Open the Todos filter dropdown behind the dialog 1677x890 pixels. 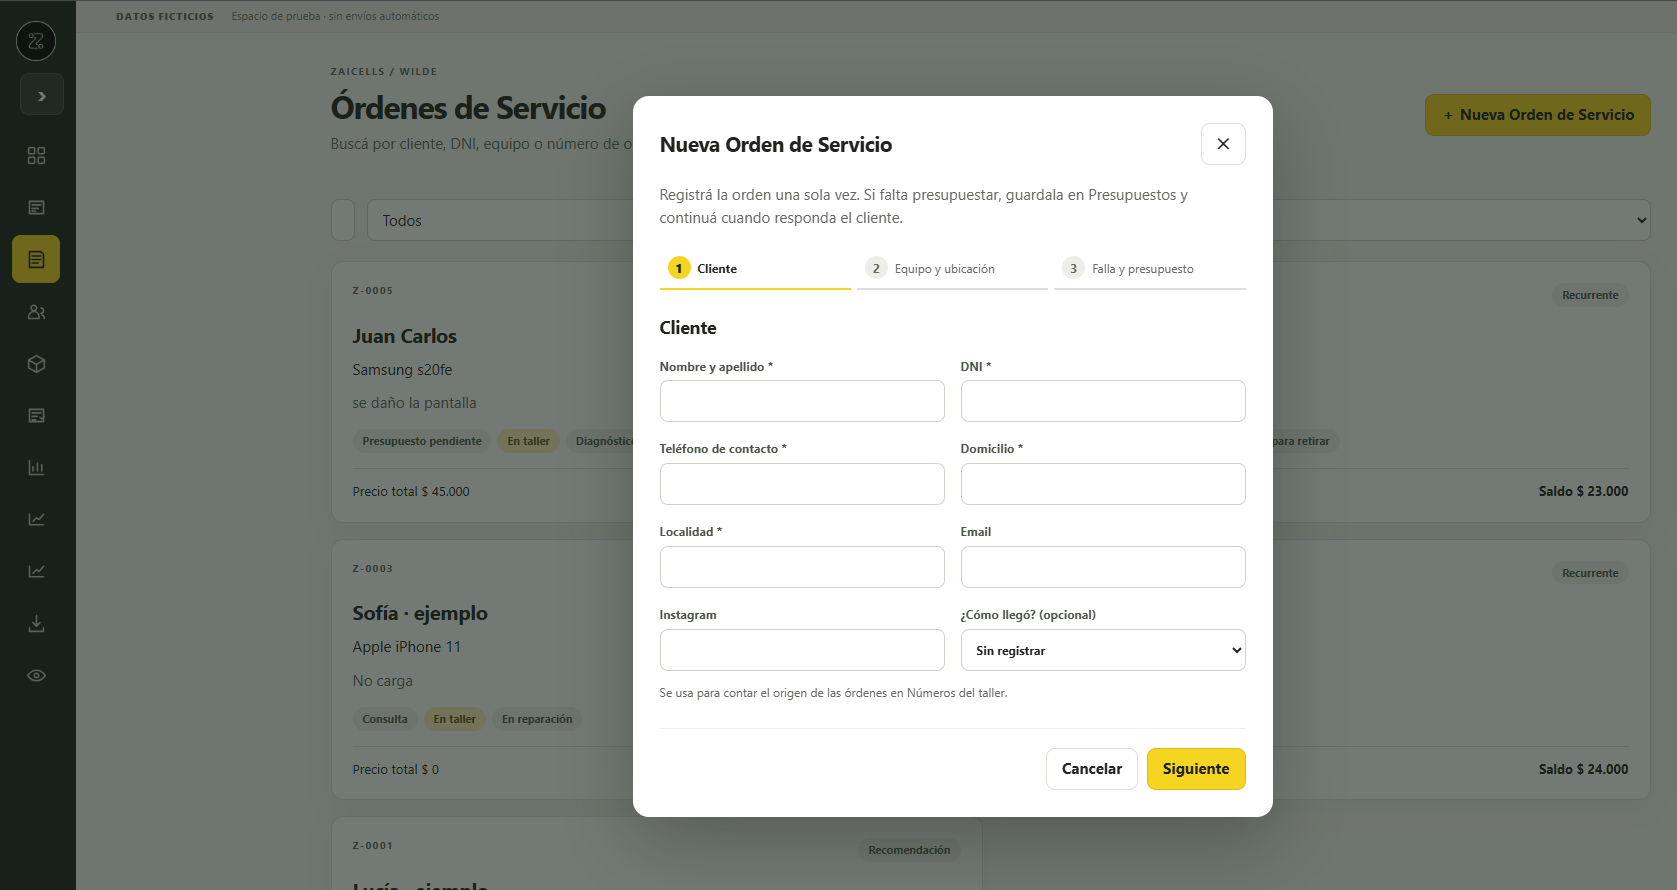(x=1009, y=220)
